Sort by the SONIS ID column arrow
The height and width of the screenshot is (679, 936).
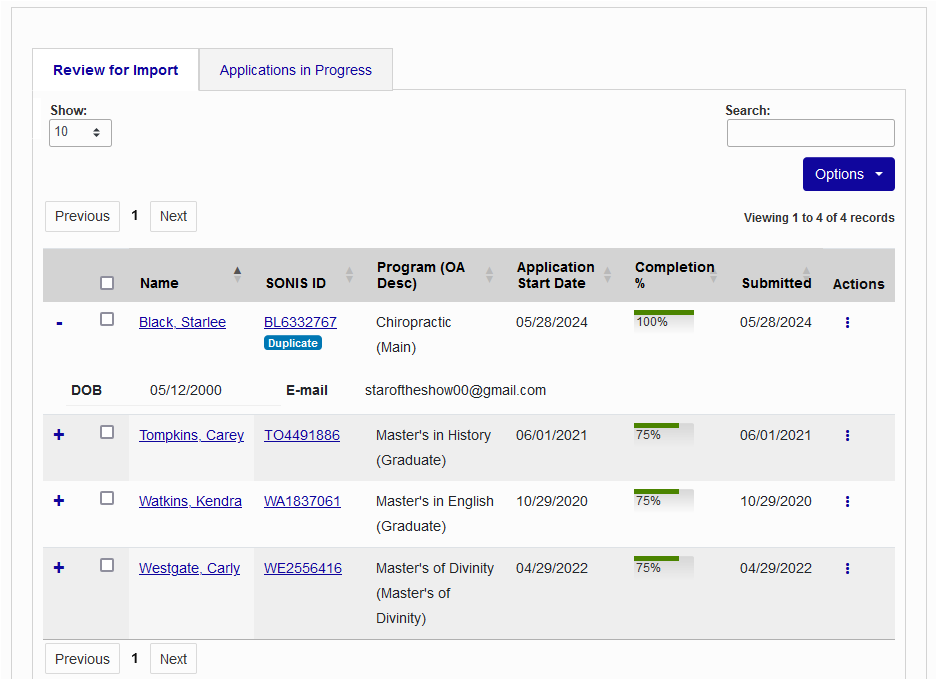348,275
